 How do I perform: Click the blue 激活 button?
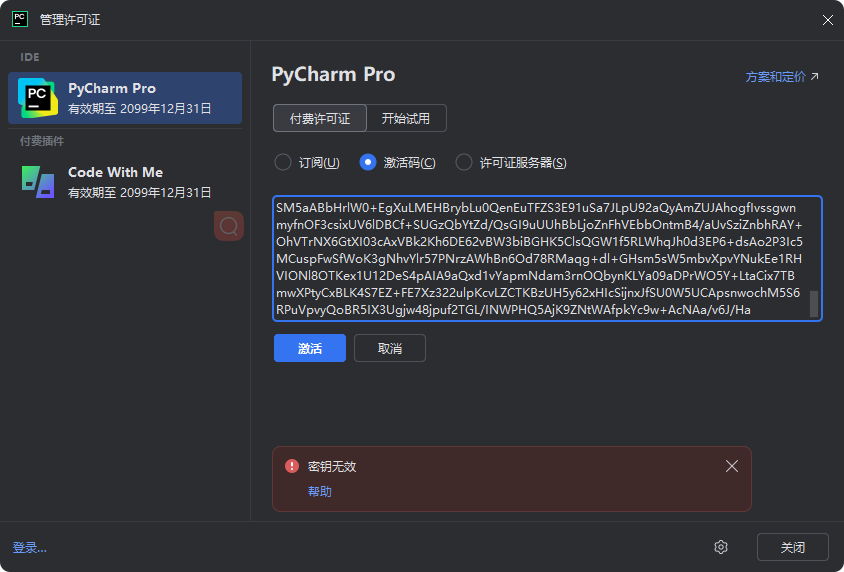point(310,348)
